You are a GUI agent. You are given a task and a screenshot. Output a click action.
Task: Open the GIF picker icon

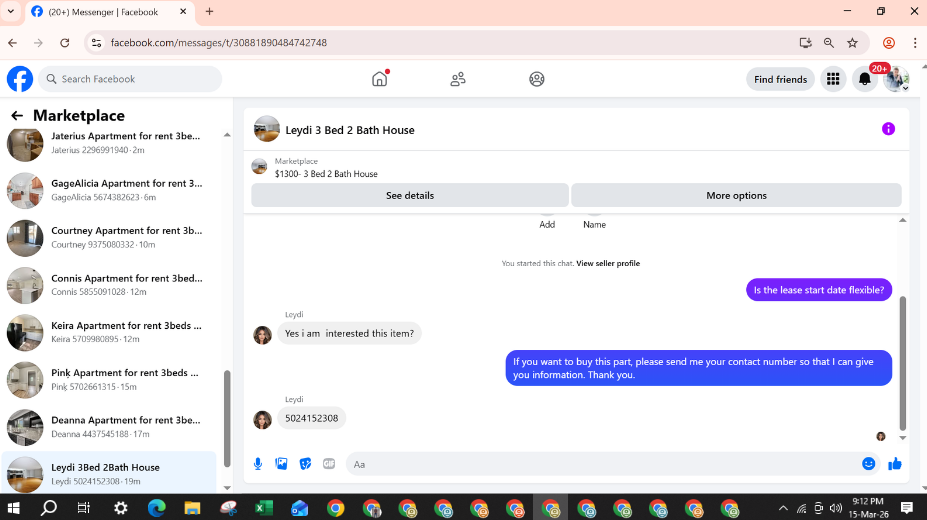(x=329, y=464)
